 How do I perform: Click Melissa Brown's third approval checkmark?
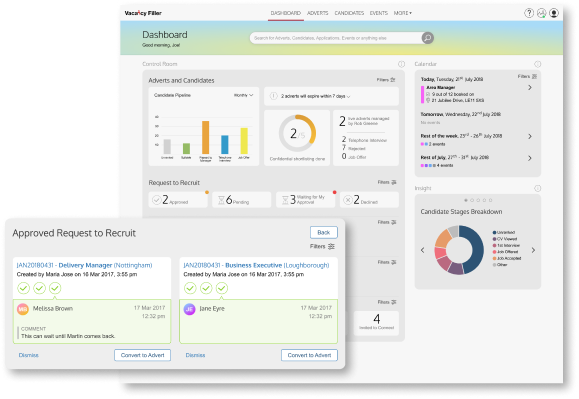[x=55, y=288]
